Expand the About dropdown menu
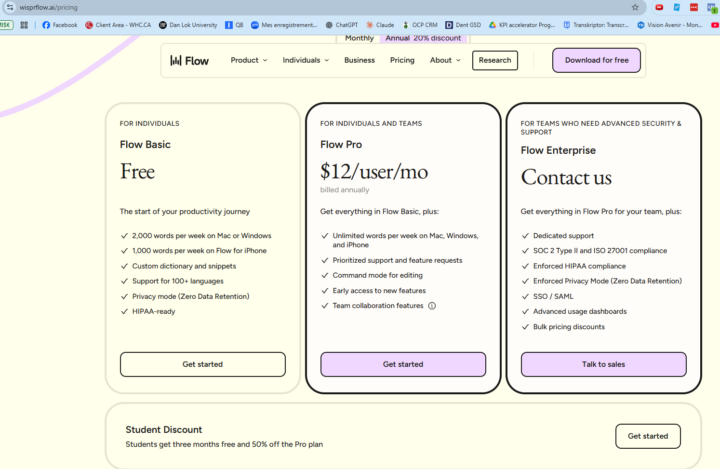This screenshot has width=720, height=469. (446, 60)
